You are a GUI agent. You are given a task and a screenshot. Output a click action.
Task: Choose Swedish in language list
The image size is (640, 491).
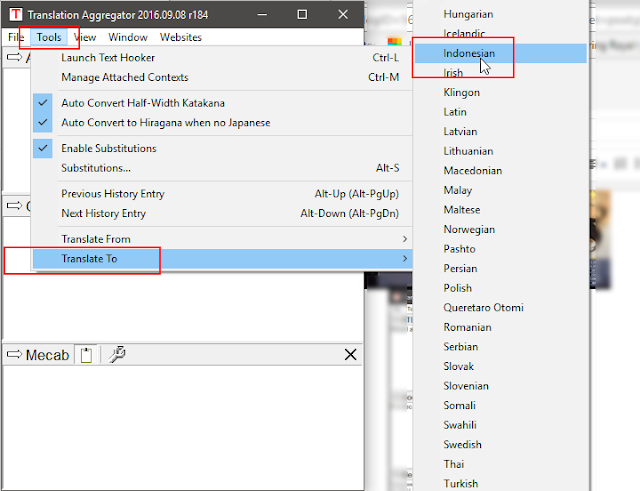pos(501,445)
